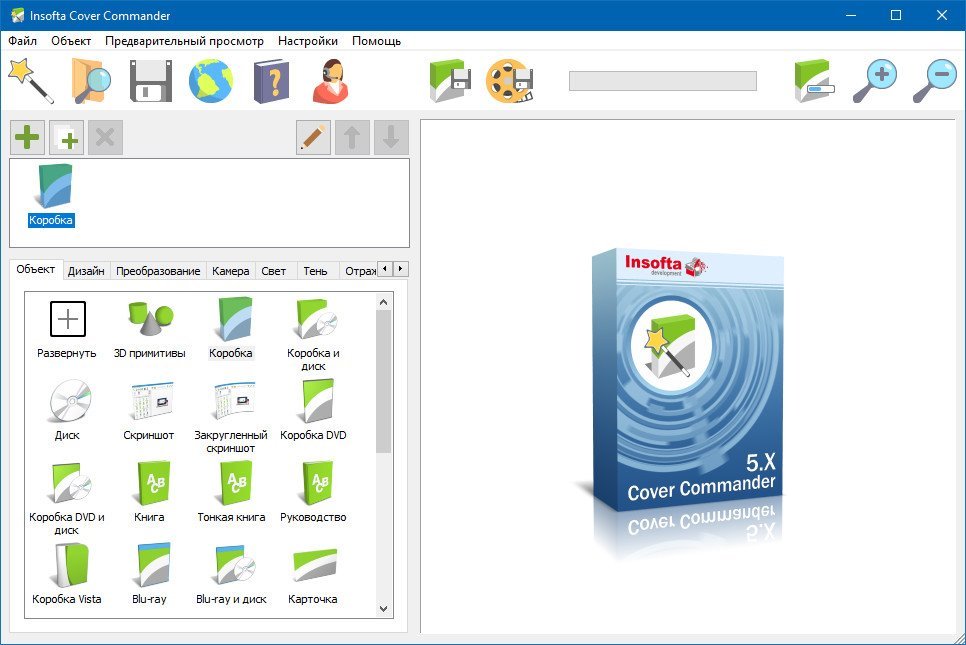Save image with box and floppy icon
Viewport: 966px width, 645px height.
coord(450,81)
